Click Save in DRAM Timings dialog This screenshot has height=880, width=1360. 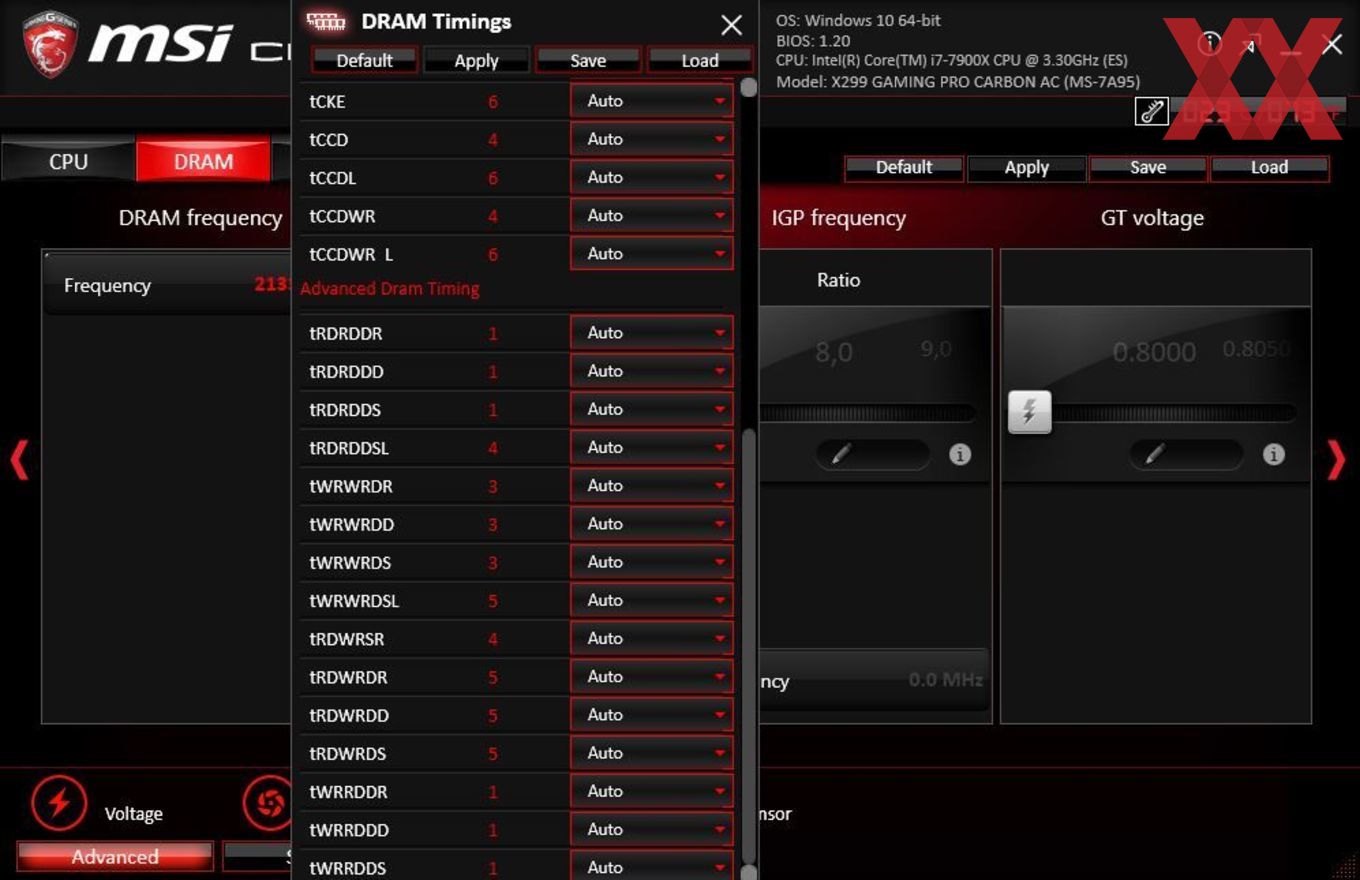588,60
